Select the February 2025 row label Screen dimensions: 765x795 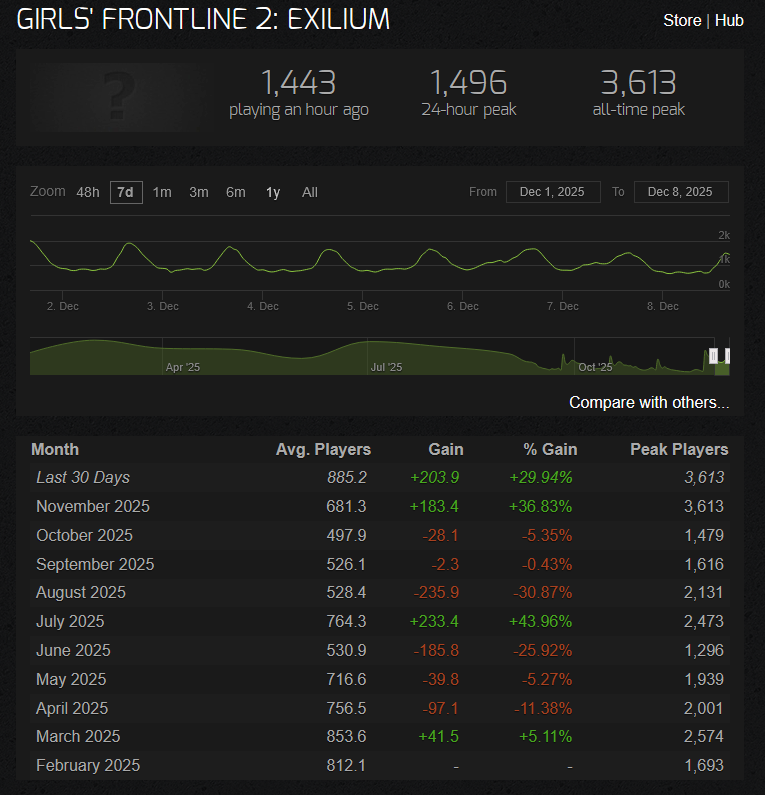(88, 765)
